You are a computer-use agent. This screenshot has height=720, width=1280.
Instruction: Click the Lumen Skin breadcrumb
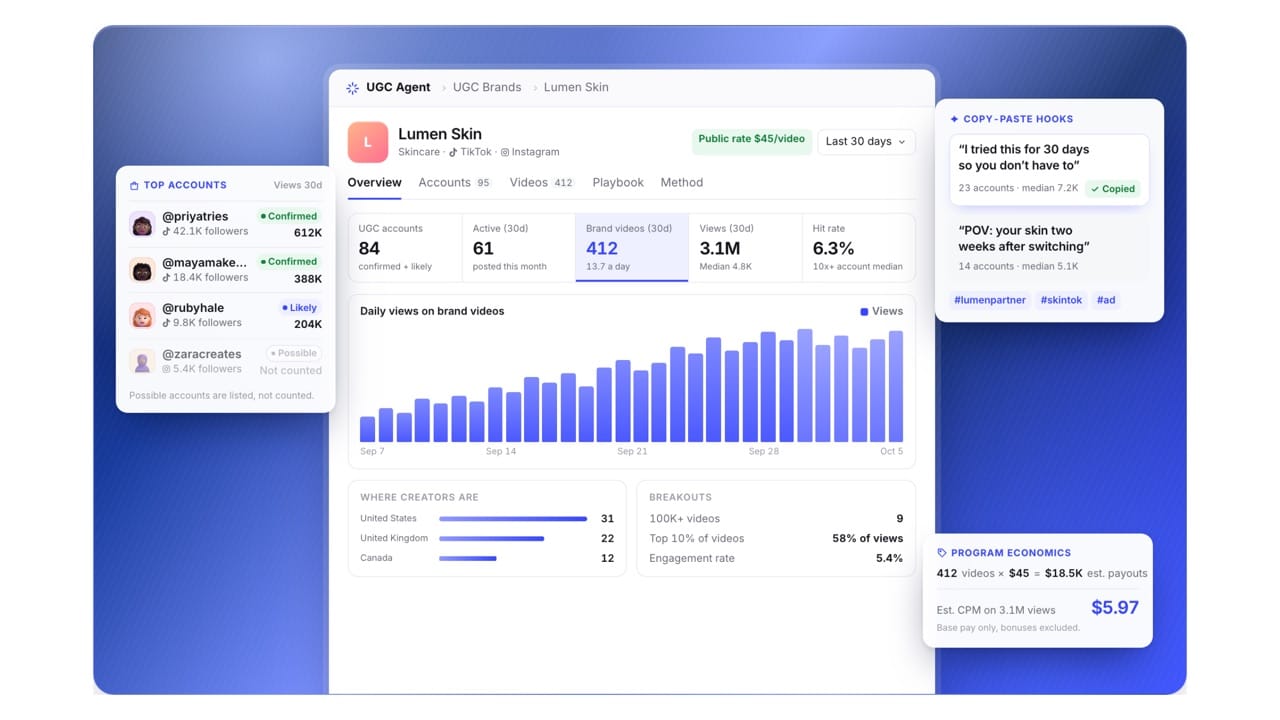pyautogui.click(x=576, y=87)
